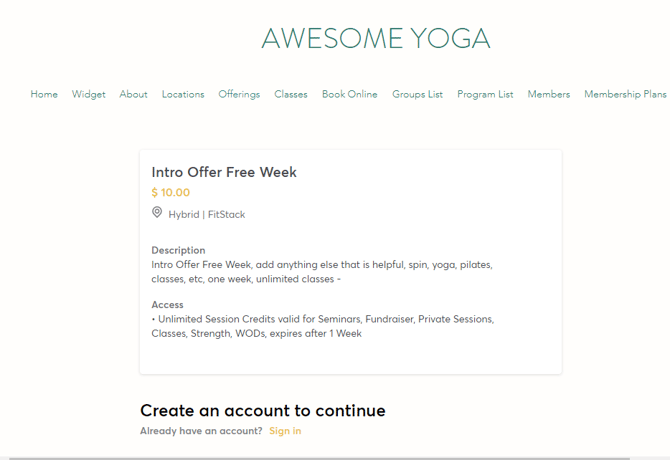Click the AWESOME YOGA site title

tap(375, 38)
